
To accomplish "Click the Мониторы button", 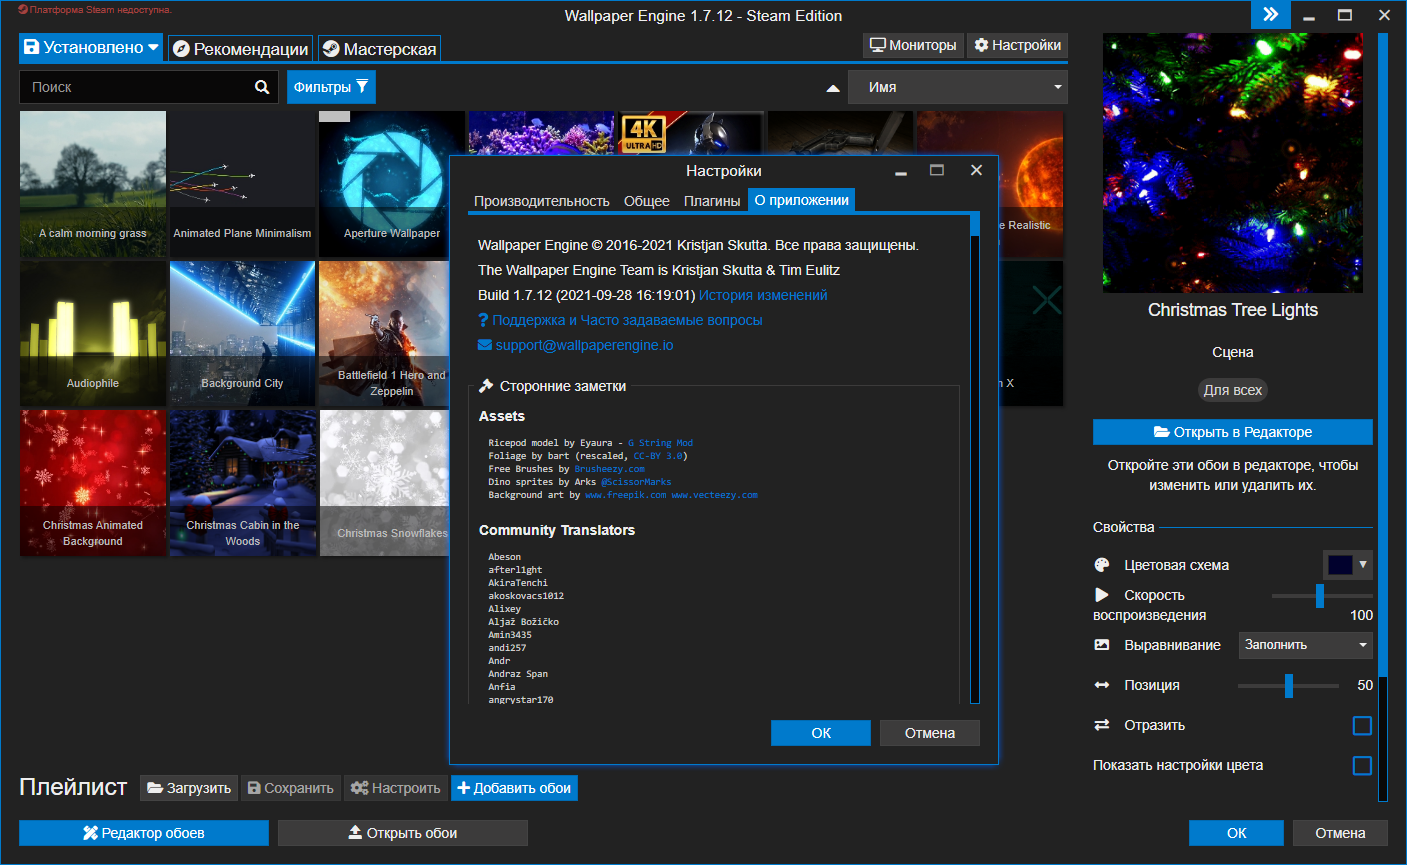I will pyautogui.click(x=913, y=45).
